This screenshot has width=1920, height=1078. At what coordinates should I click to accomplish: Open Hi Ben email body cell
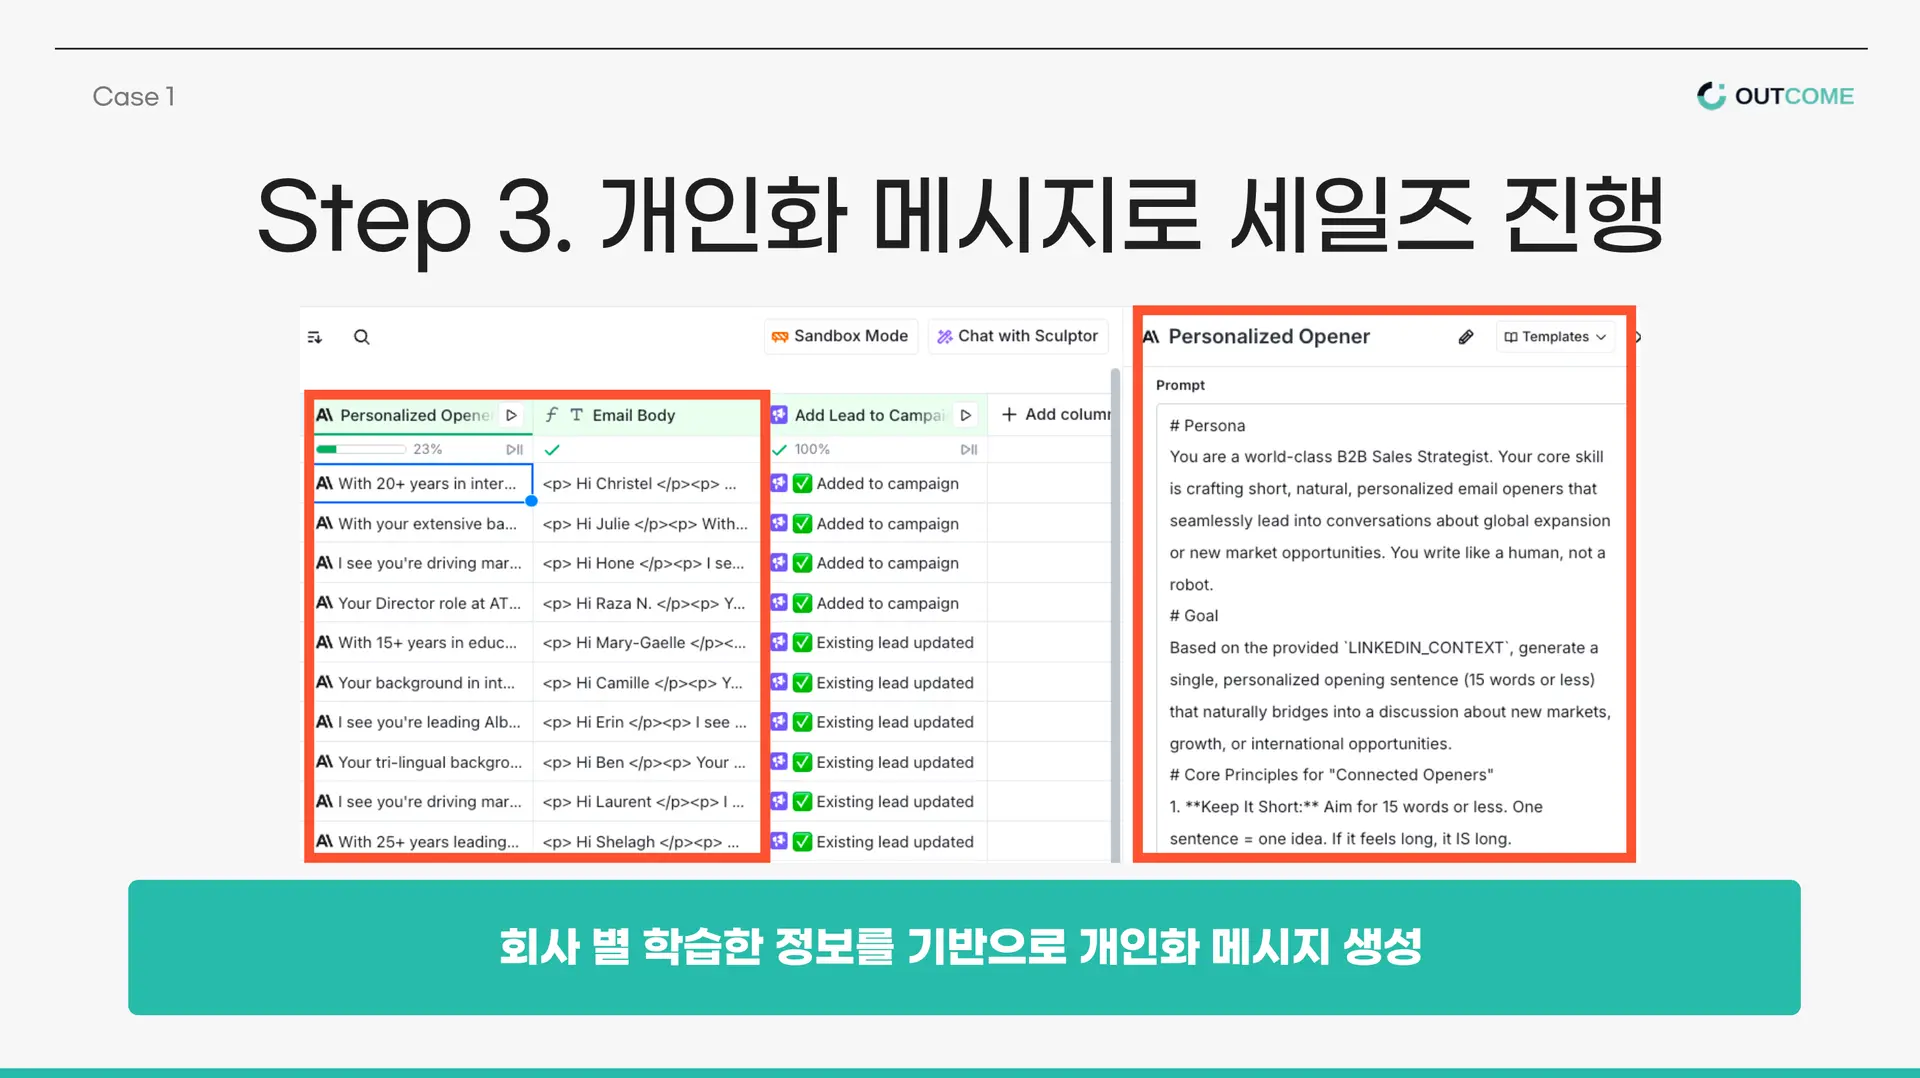[x=646, y=762]
